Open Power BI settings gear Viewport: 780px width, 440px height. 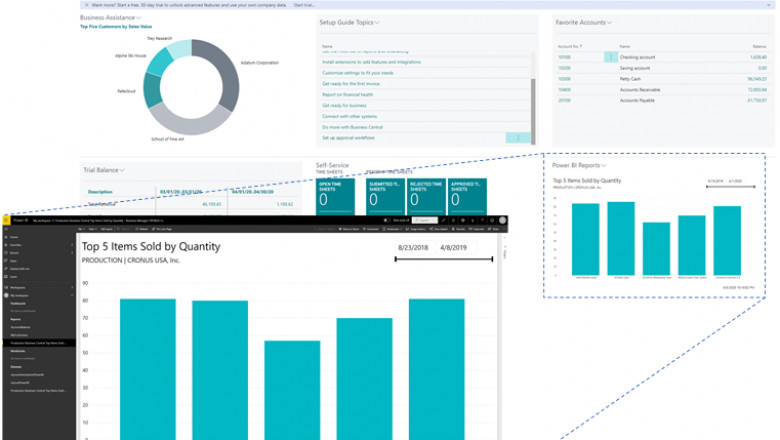[x=463, y=220]
